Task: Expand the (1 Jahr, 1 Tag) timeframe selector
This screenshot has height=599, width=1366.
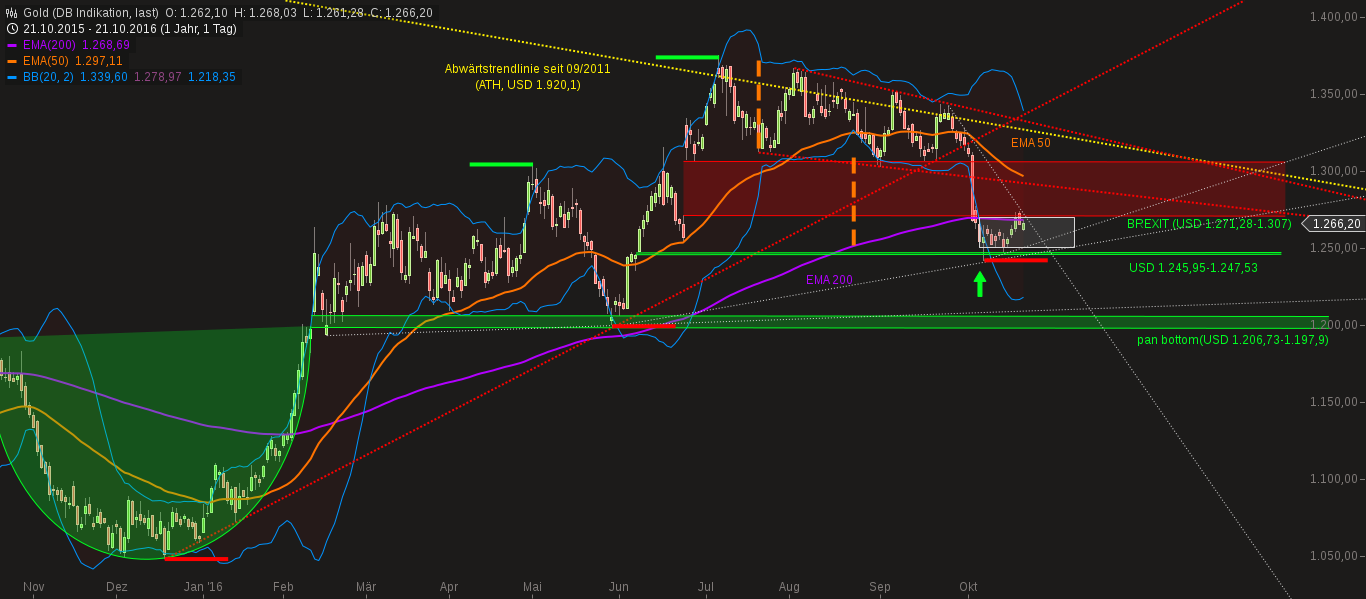Action: point(197,27)
